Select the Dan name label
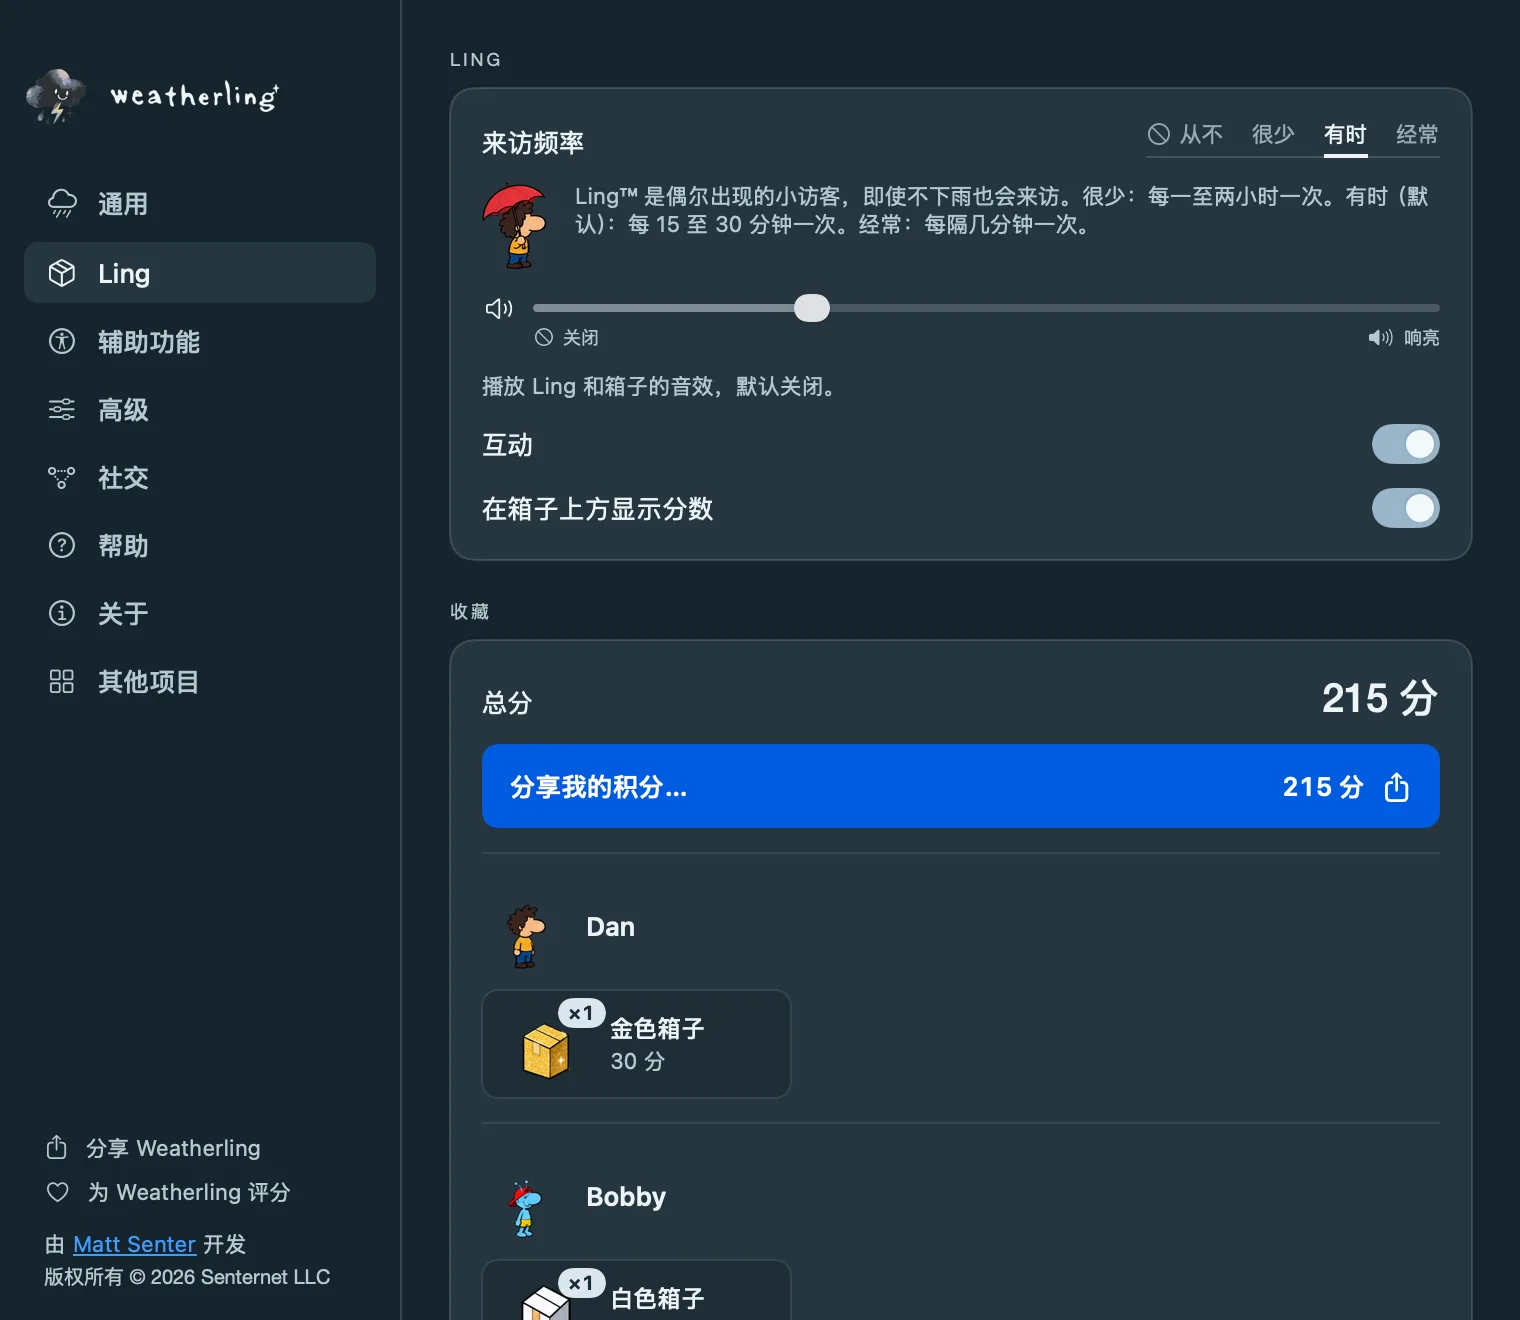 pyautogui.click(x=610, y=927)
